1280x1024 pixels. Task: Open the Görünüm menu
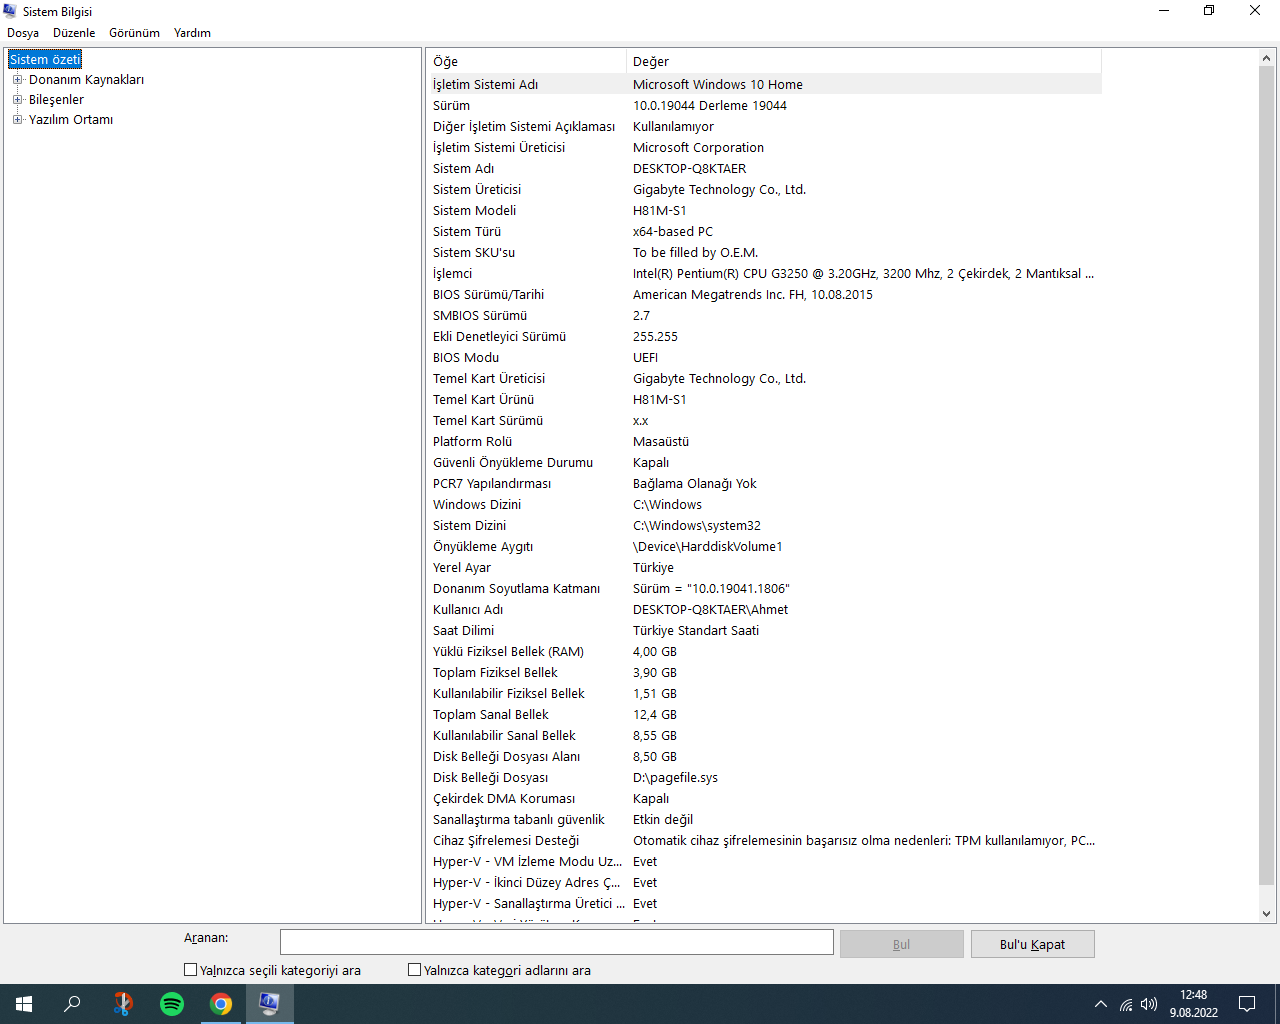(134, 33)
